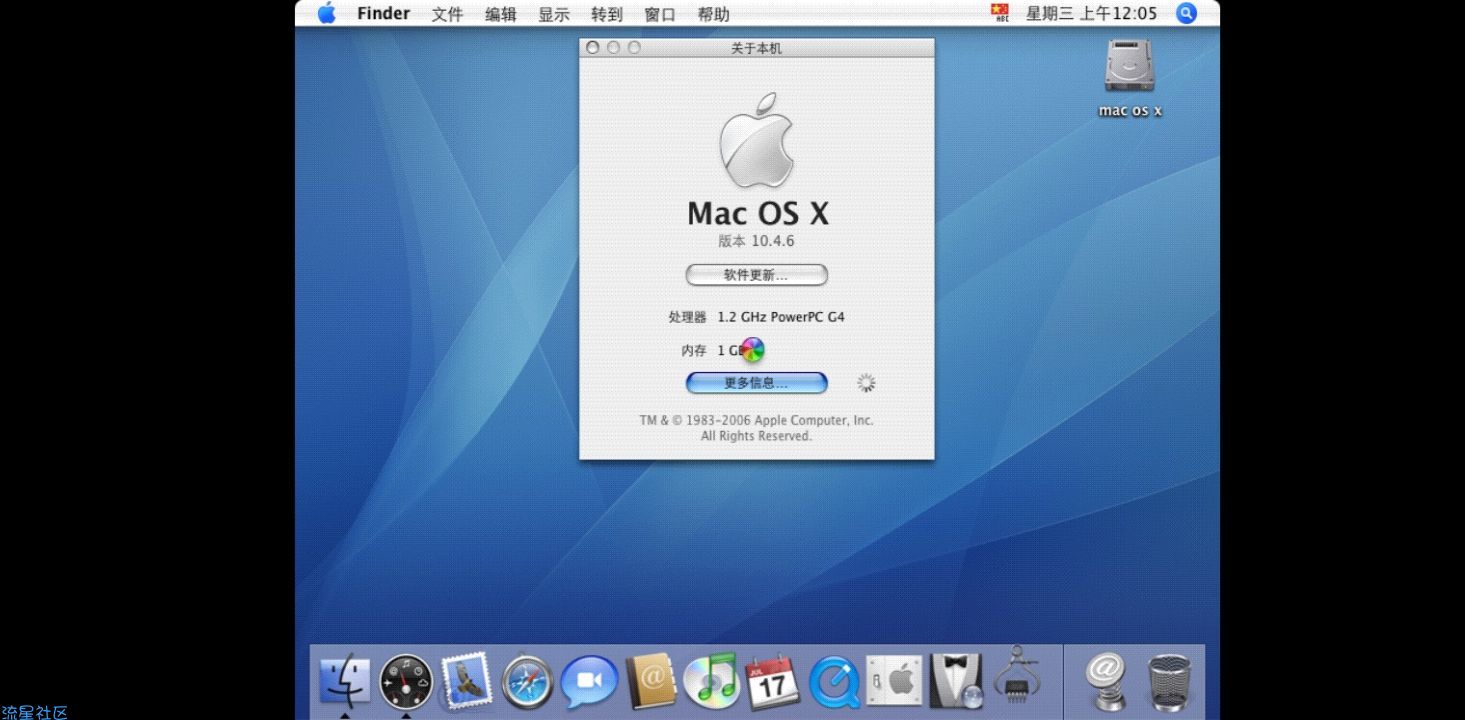Launch iTunes from the Dock
Screen dimensions: 1465x720
click(711, 680)
